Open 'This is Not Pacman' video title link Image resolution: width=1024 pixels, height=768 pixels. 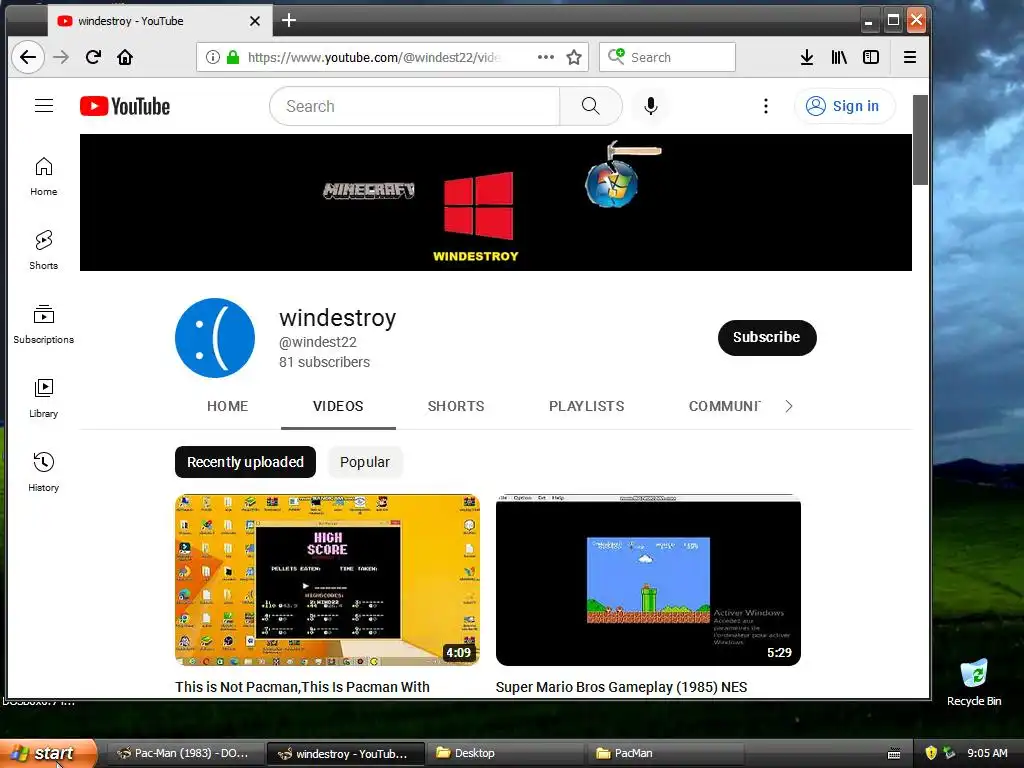302,687
